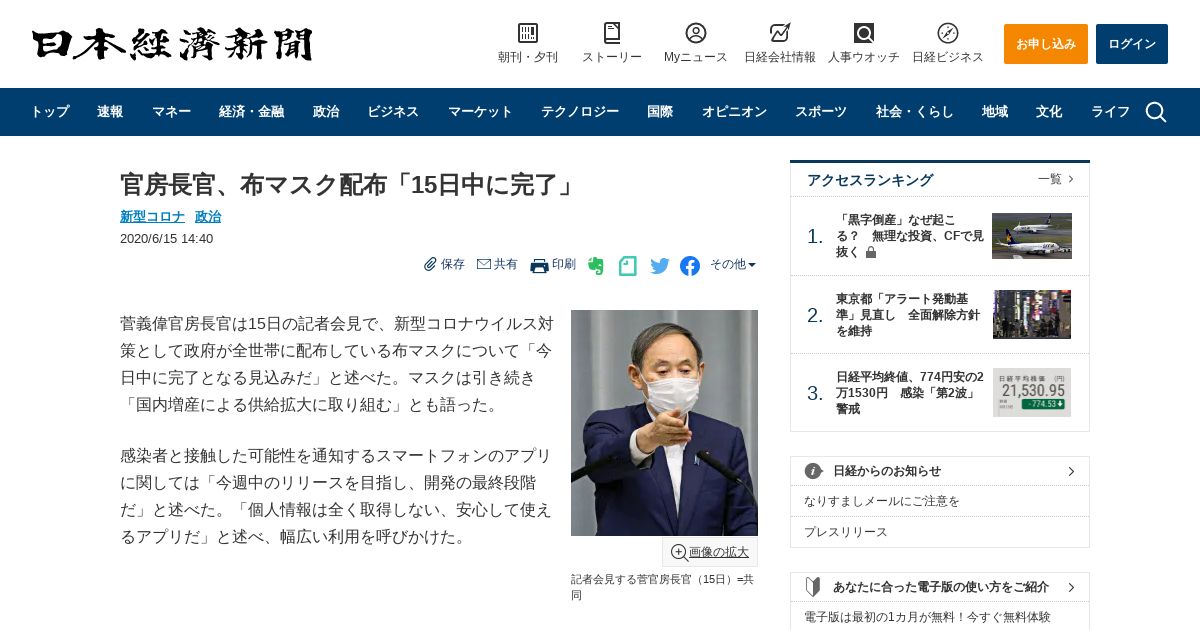The width and height of the screenshot is (1200, 630).
Task: Click the search magnifier in navigation bar
Action: (x=1156, y=112)
